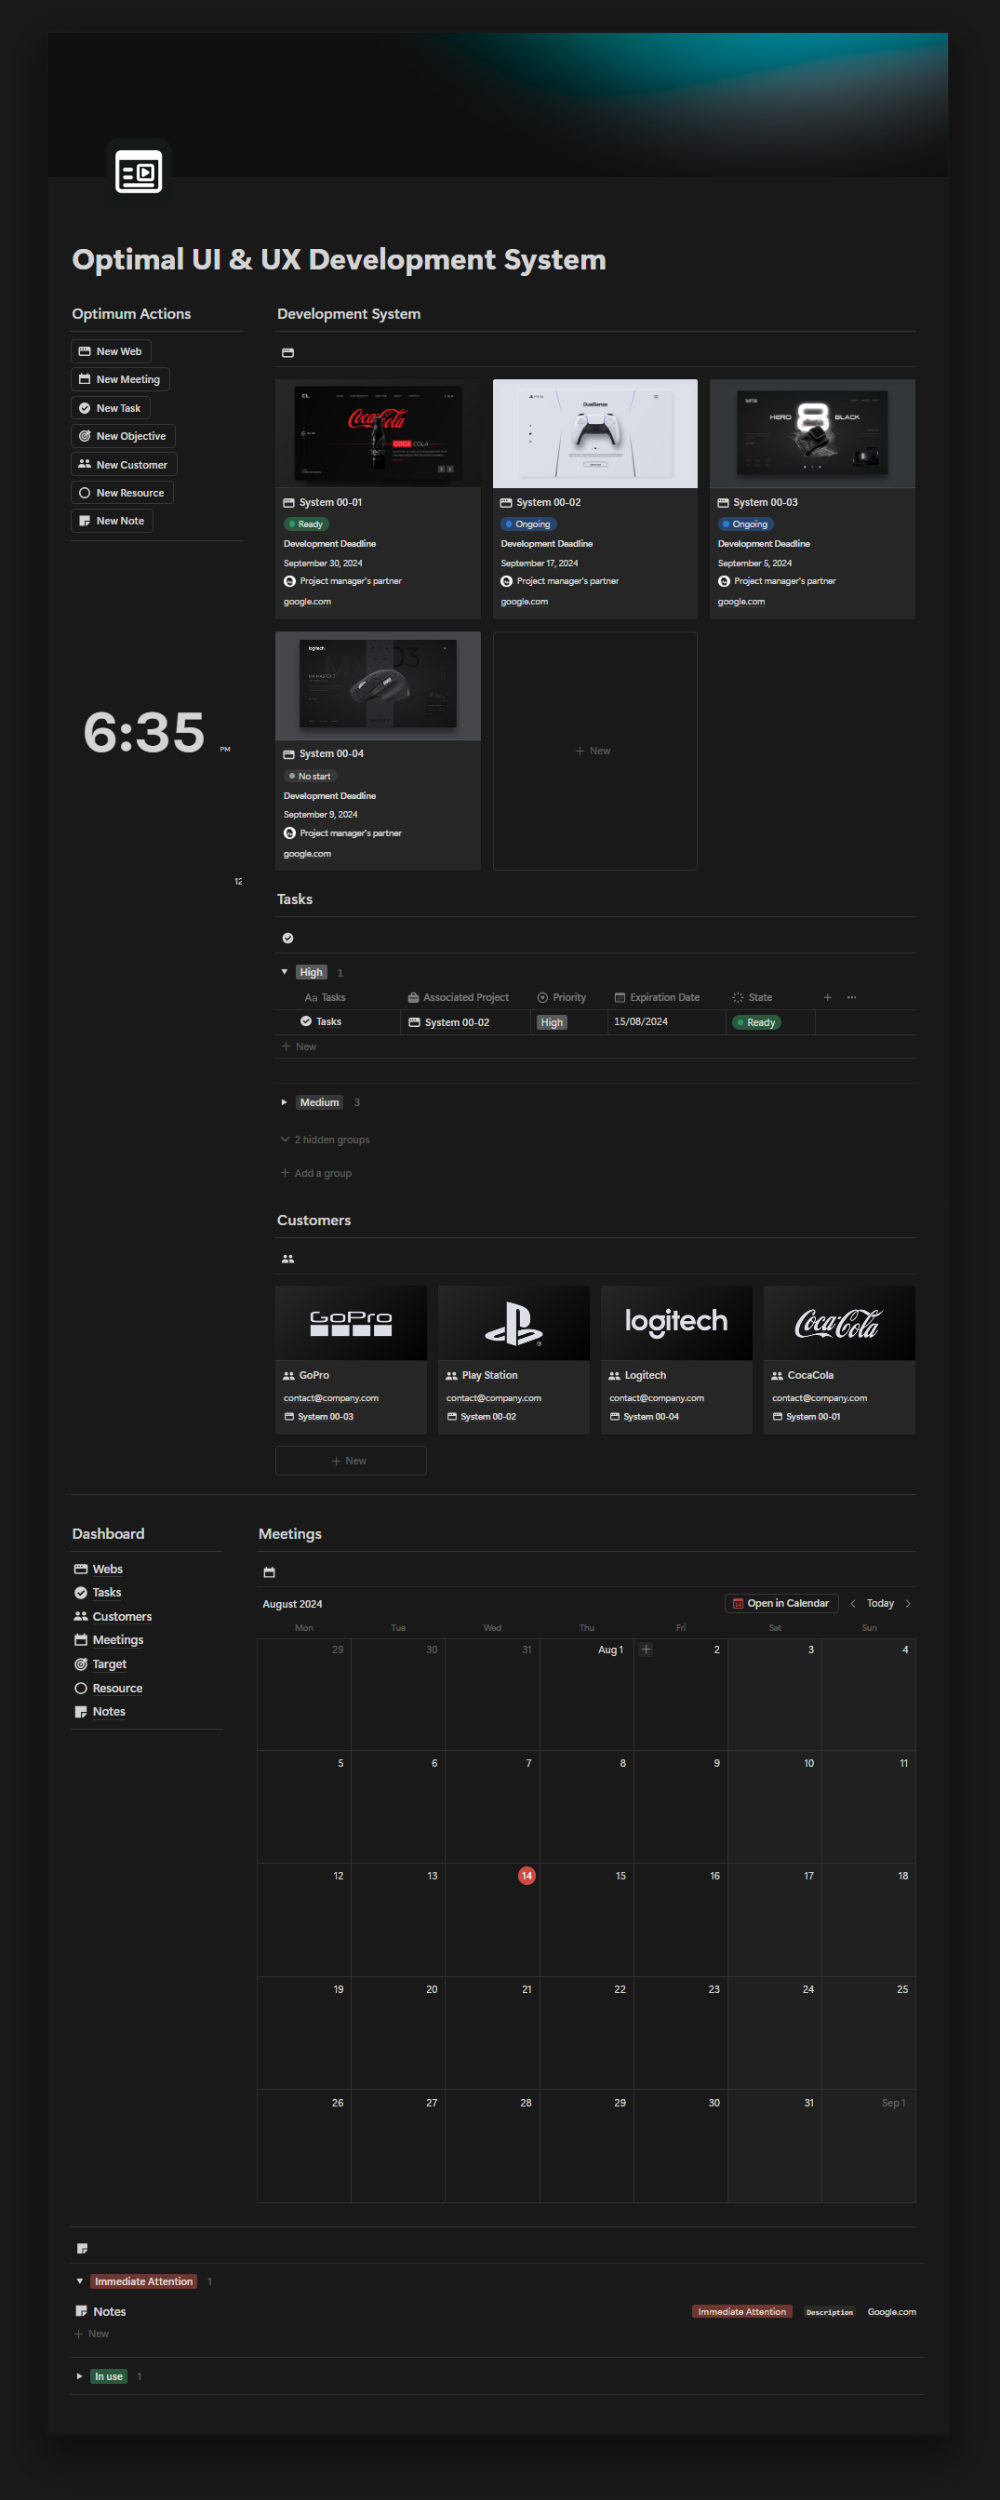Collapse the Immediate Attention group
Screen dimensions: 1000x2500
[x=80, y=2281]
